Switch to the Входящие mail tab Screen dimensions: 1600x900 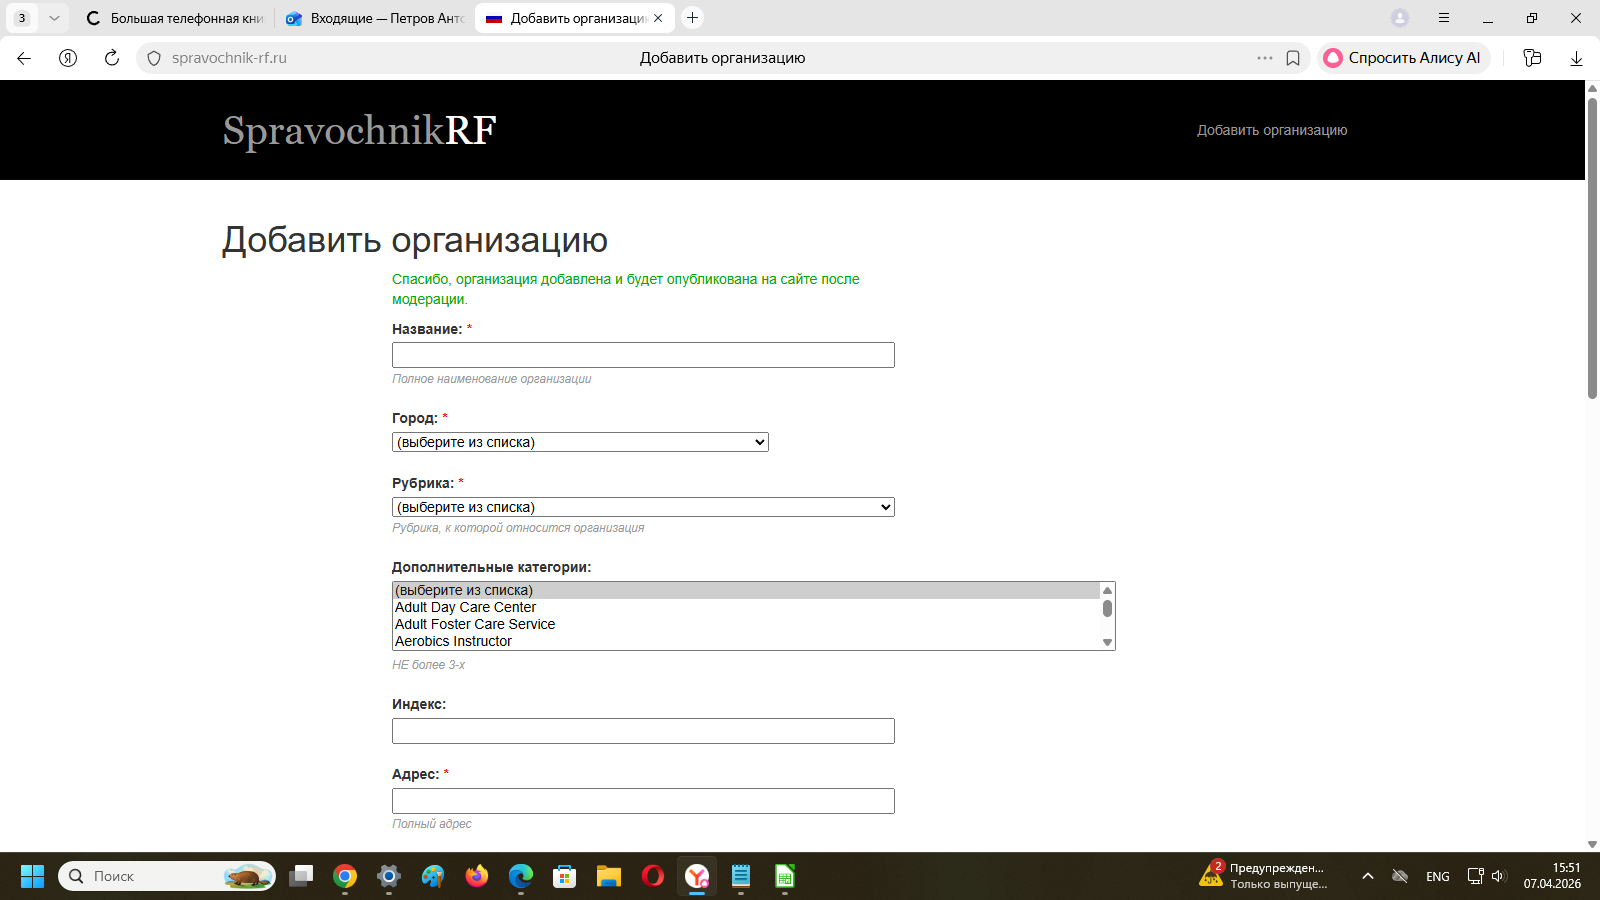(375, 18)
